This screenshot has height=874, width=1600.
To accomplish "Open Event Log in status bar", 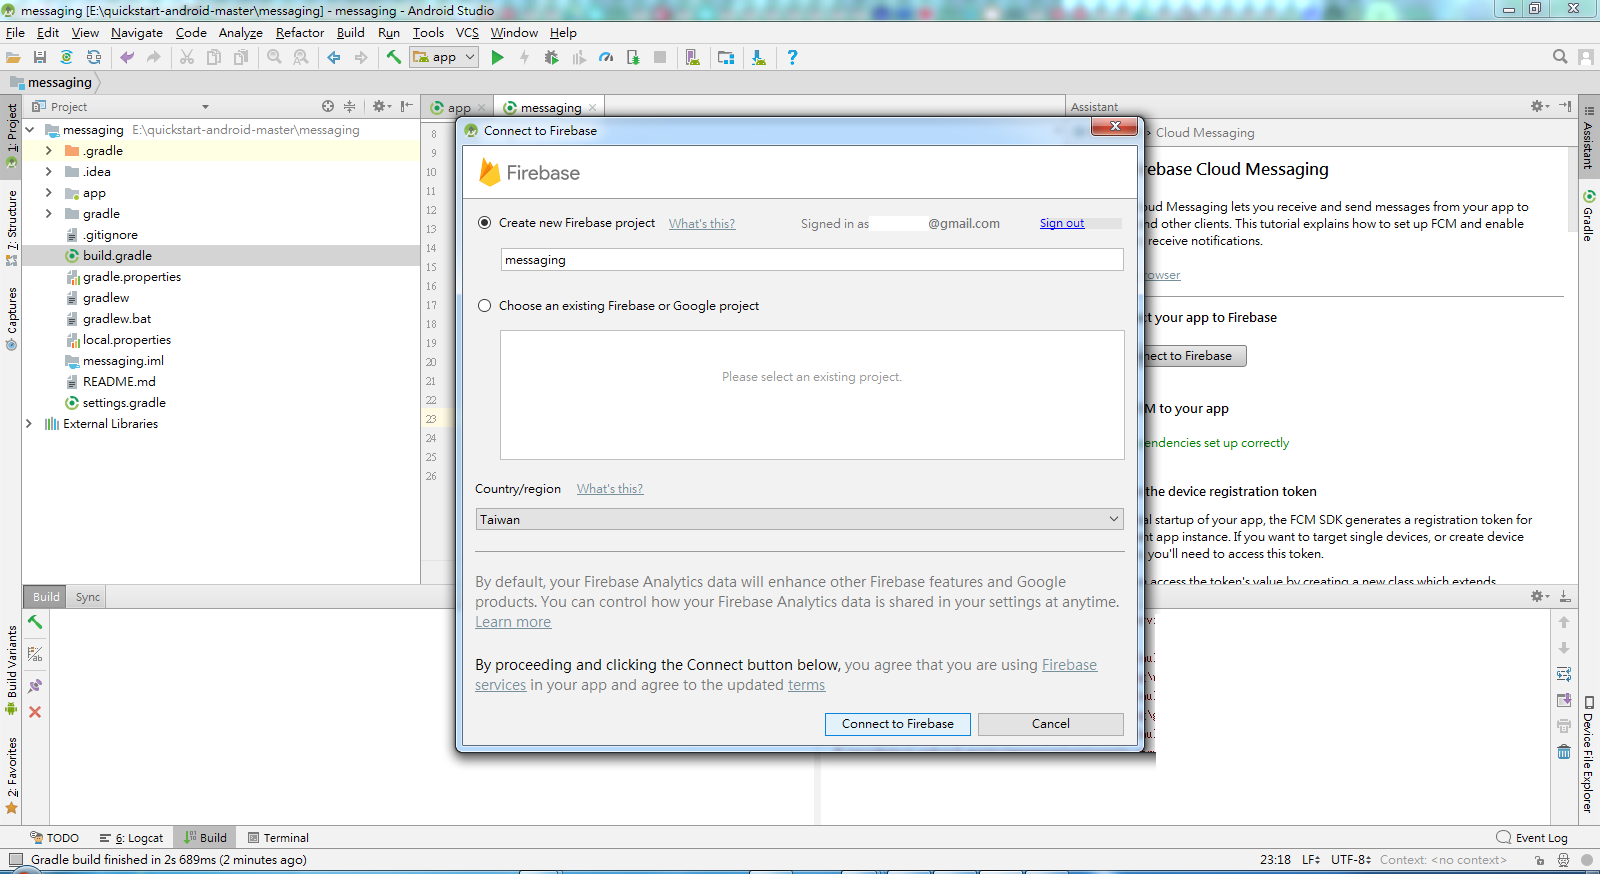I will (x=1532, y=838).
